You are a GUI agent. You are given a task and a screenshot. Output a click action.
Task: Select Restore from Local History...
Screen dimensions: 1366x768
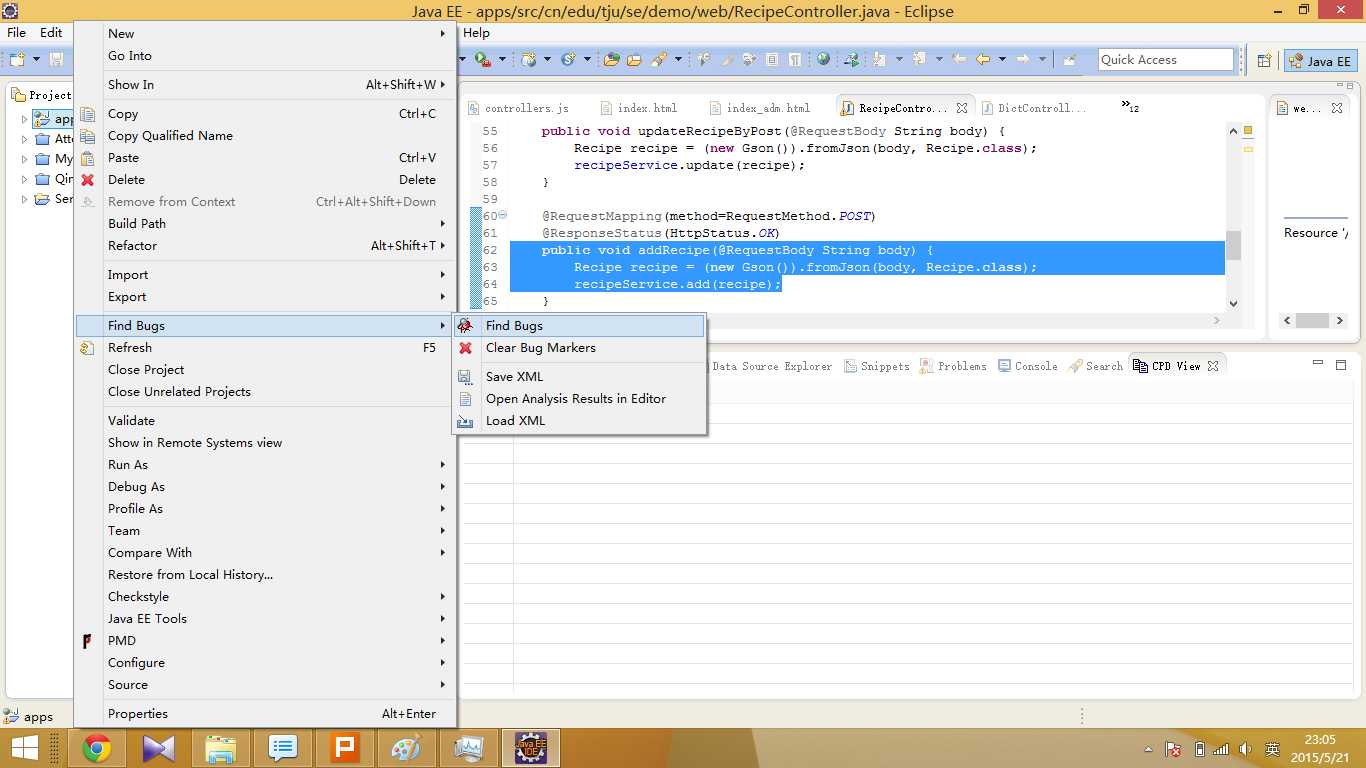(x=266, y=575)
